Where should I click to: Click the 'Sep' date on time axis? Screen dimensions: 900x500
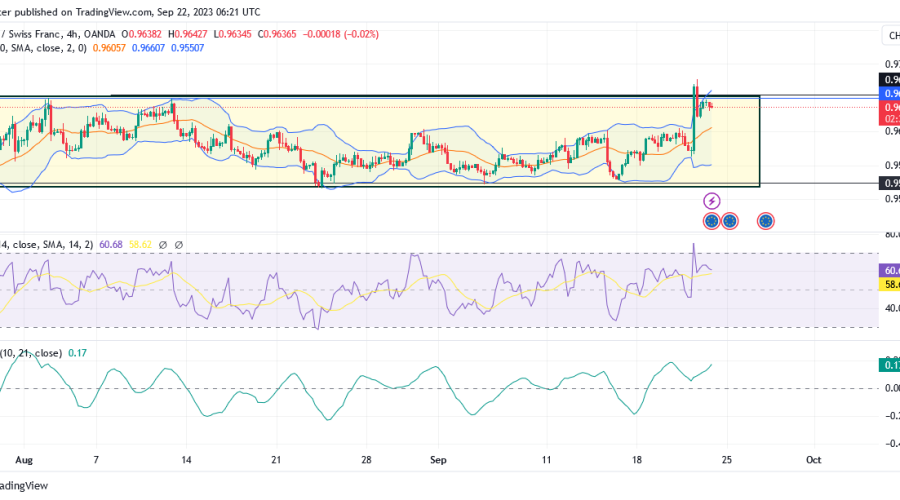click(x=438, y=460)
